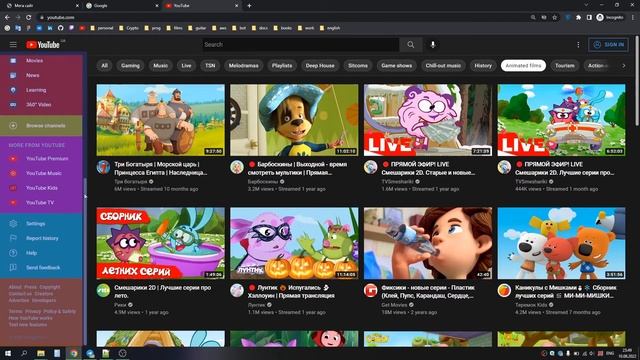This screenshot has height=360, width=640.
Task: Open a new Chrome tab
Action: pyautogui.click(x=249, y=6)
